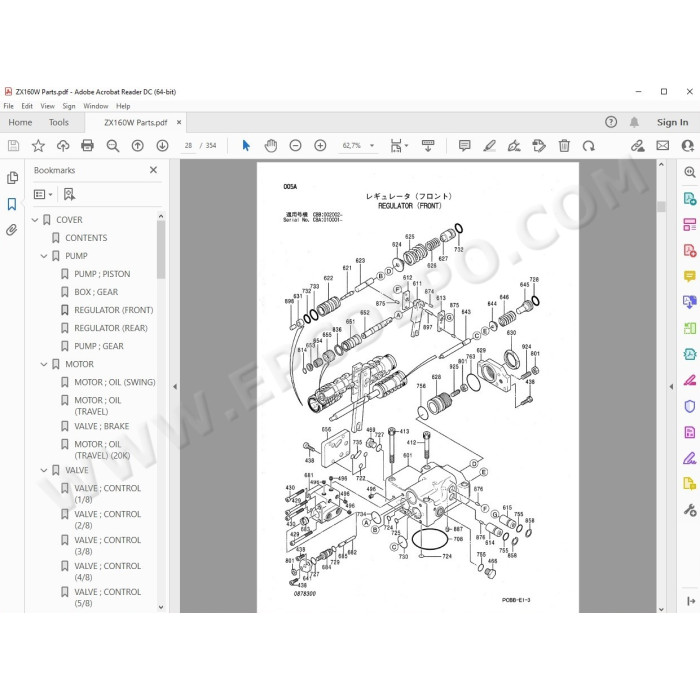Open the PUMP ; PISTON bookmark

102,274
